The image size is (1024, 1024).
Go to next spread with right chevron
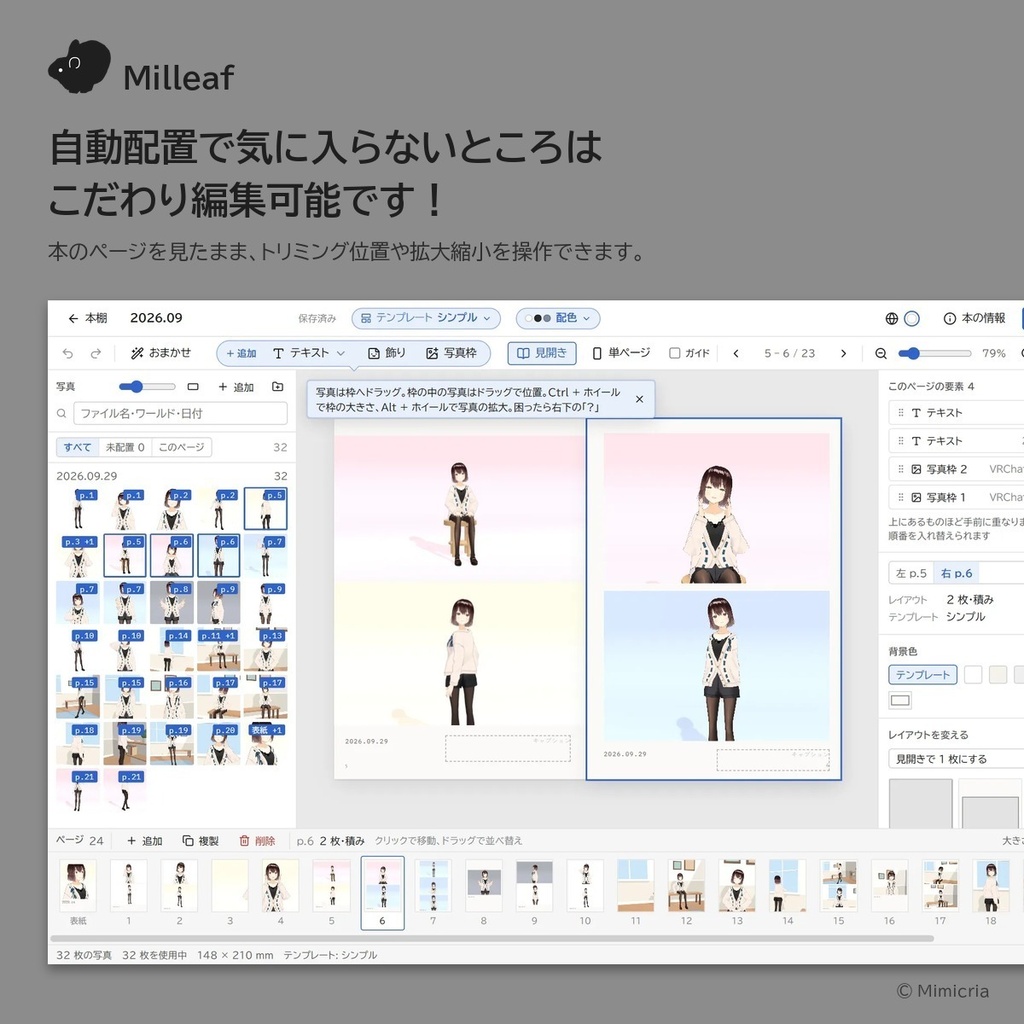point(843,353)
